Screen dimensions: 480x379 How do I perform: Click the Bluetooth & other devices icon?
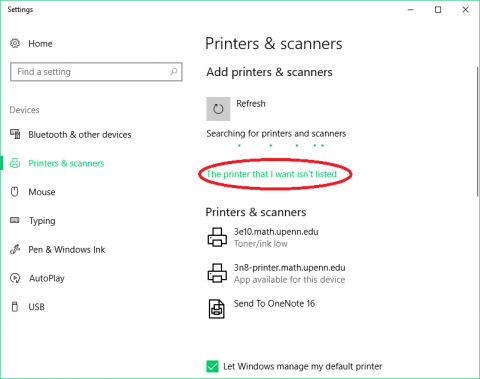point(15,134)
